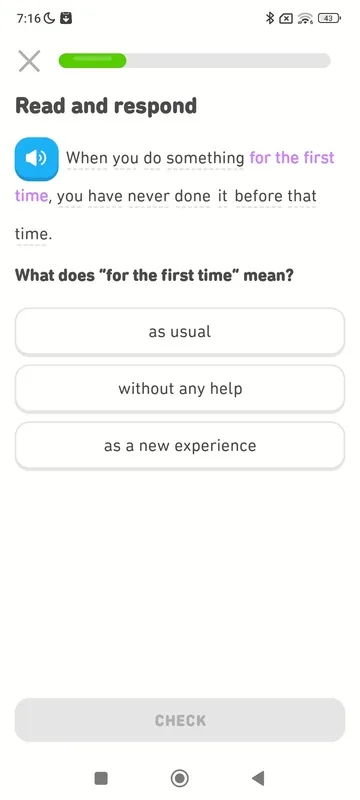
Task: Tap the Android recent apps square icon
Action: 101,778
